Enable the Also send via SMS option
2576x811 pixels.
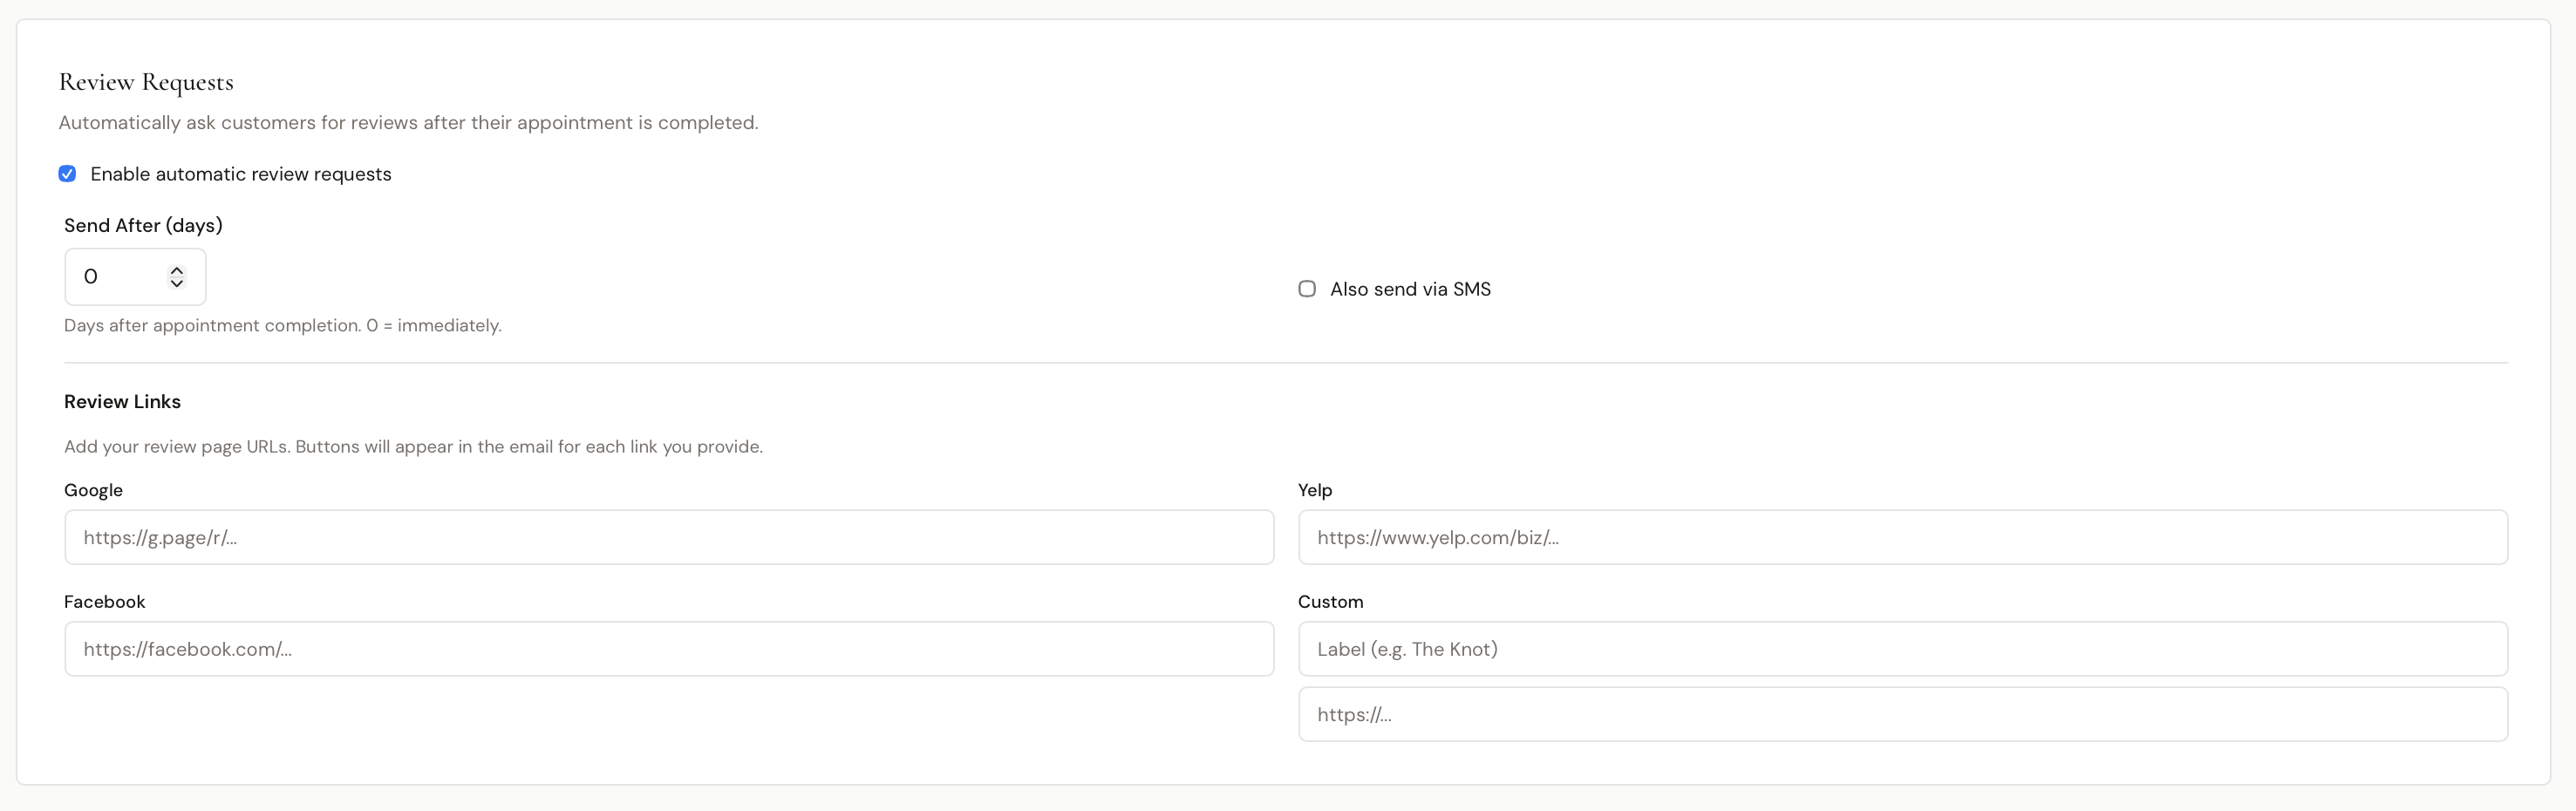pyautogui.click(x=1306, y=289)
